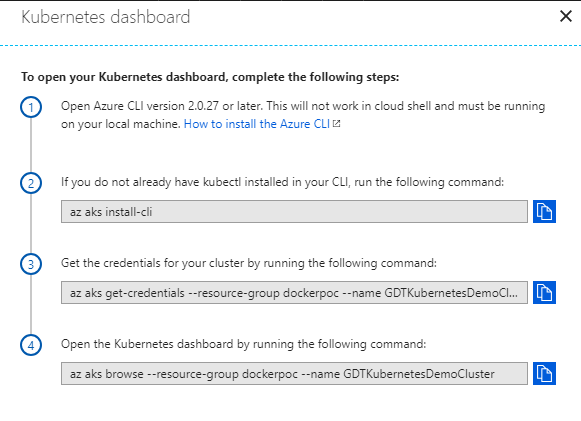Click the kubectl installed instruction text

[x=282, y=182]
